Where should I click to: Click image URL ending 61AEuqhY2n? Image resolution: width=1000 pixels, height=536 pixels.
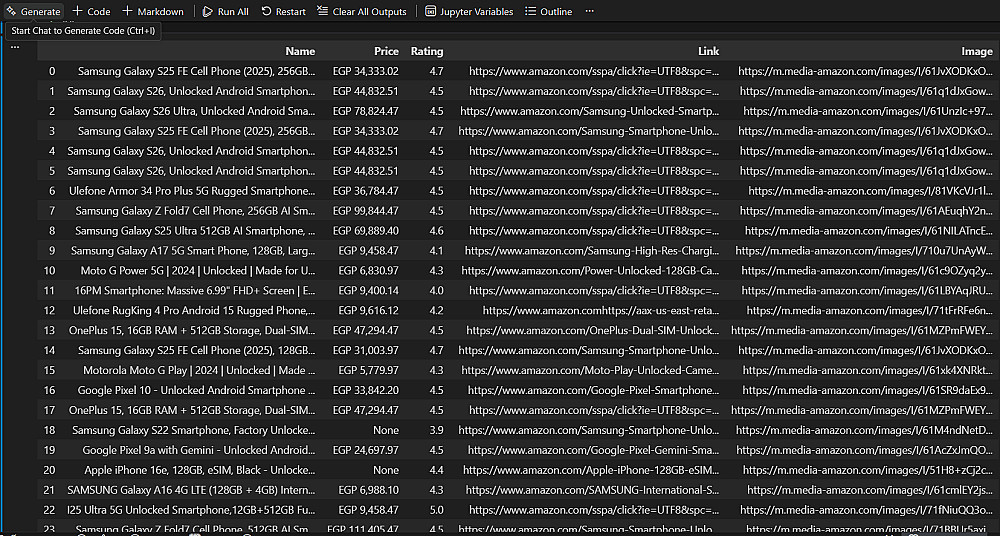click(x=867, y=211)
